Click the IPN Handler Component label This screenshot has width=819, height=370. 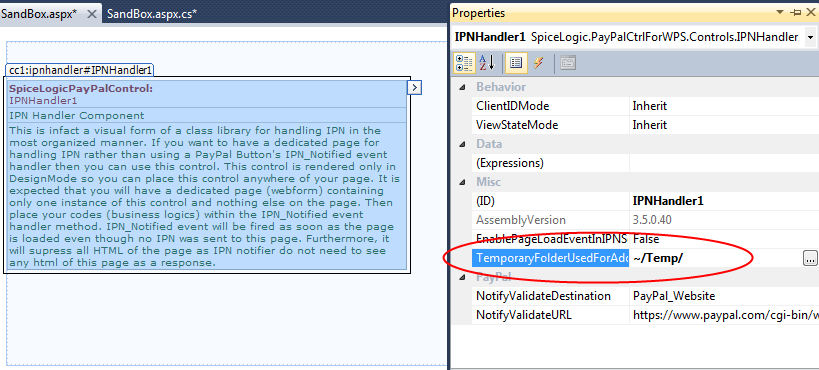(x=77, y=115)
